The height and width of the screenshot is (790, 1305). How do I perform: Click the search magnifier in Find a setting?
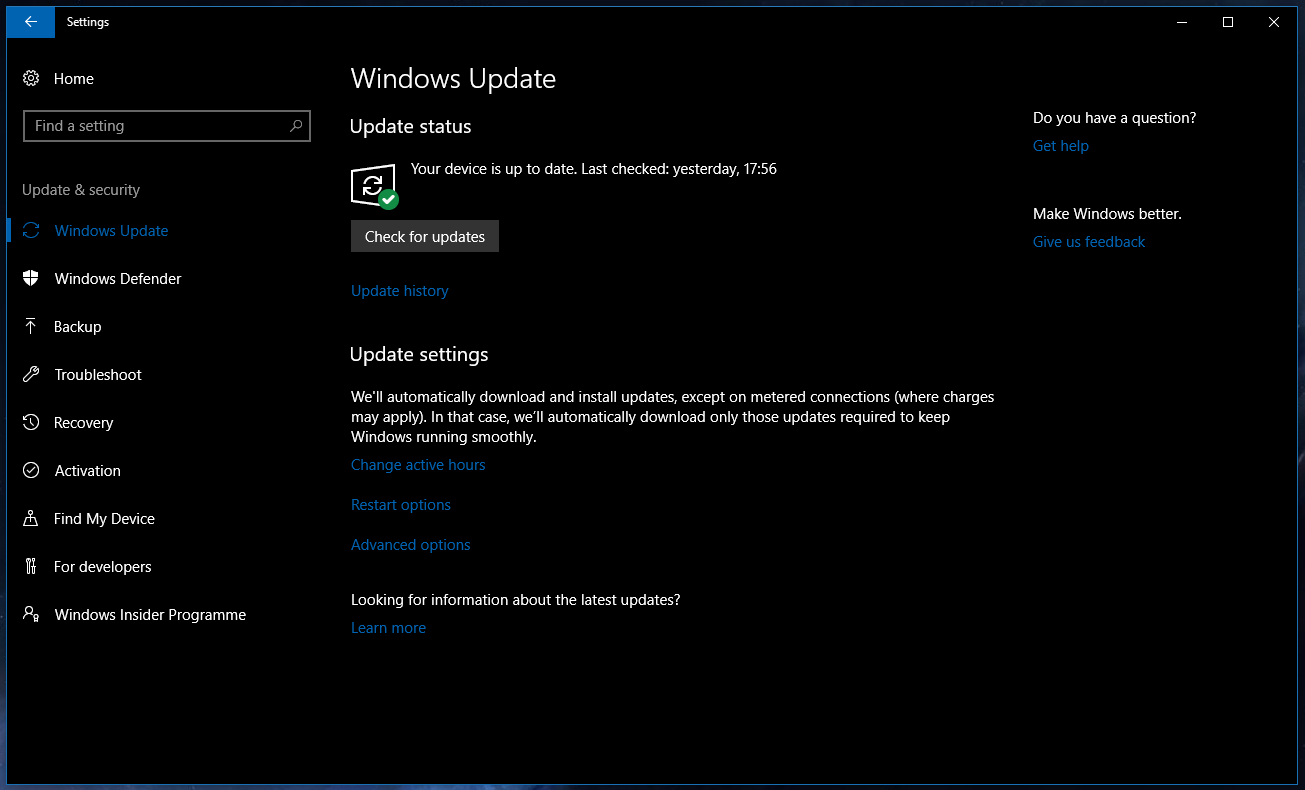point(296,126)
